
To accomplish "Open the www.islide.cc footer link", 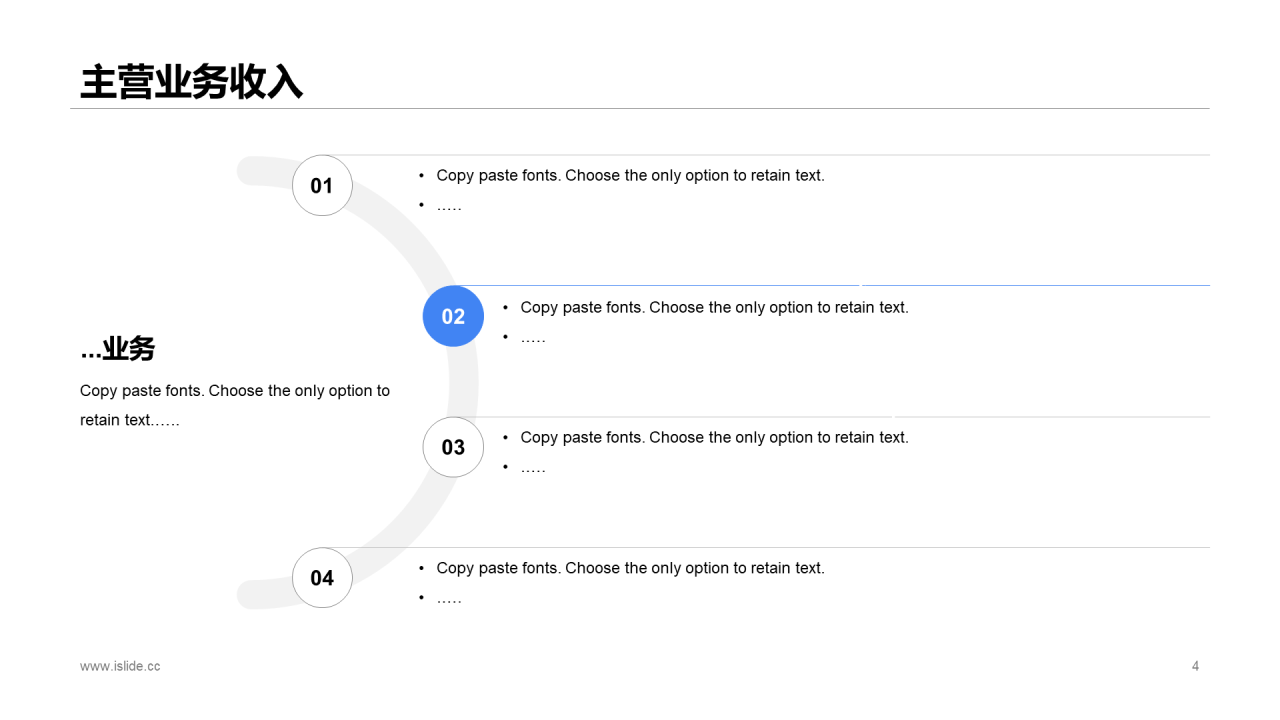I will click(x=120, y=666).
